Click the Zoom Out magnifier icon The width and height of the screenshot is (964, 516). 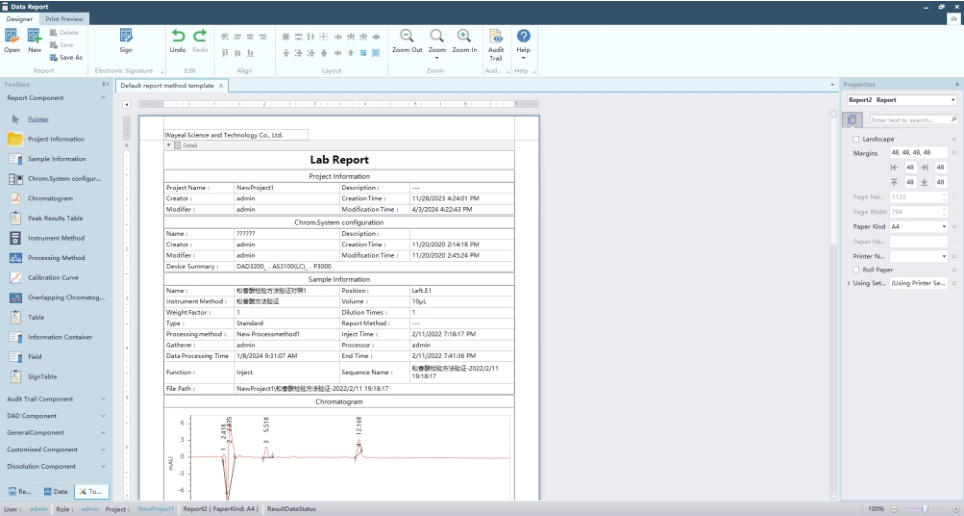407,36
